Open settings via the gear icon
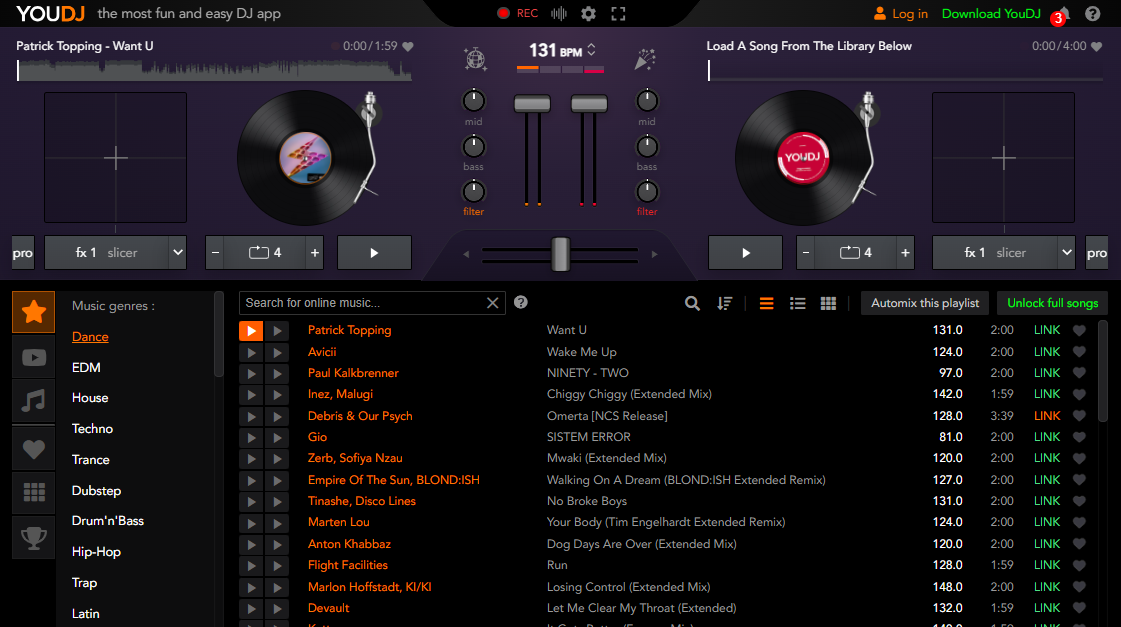This screenshot has width=1121, height=627. point(588,14)
